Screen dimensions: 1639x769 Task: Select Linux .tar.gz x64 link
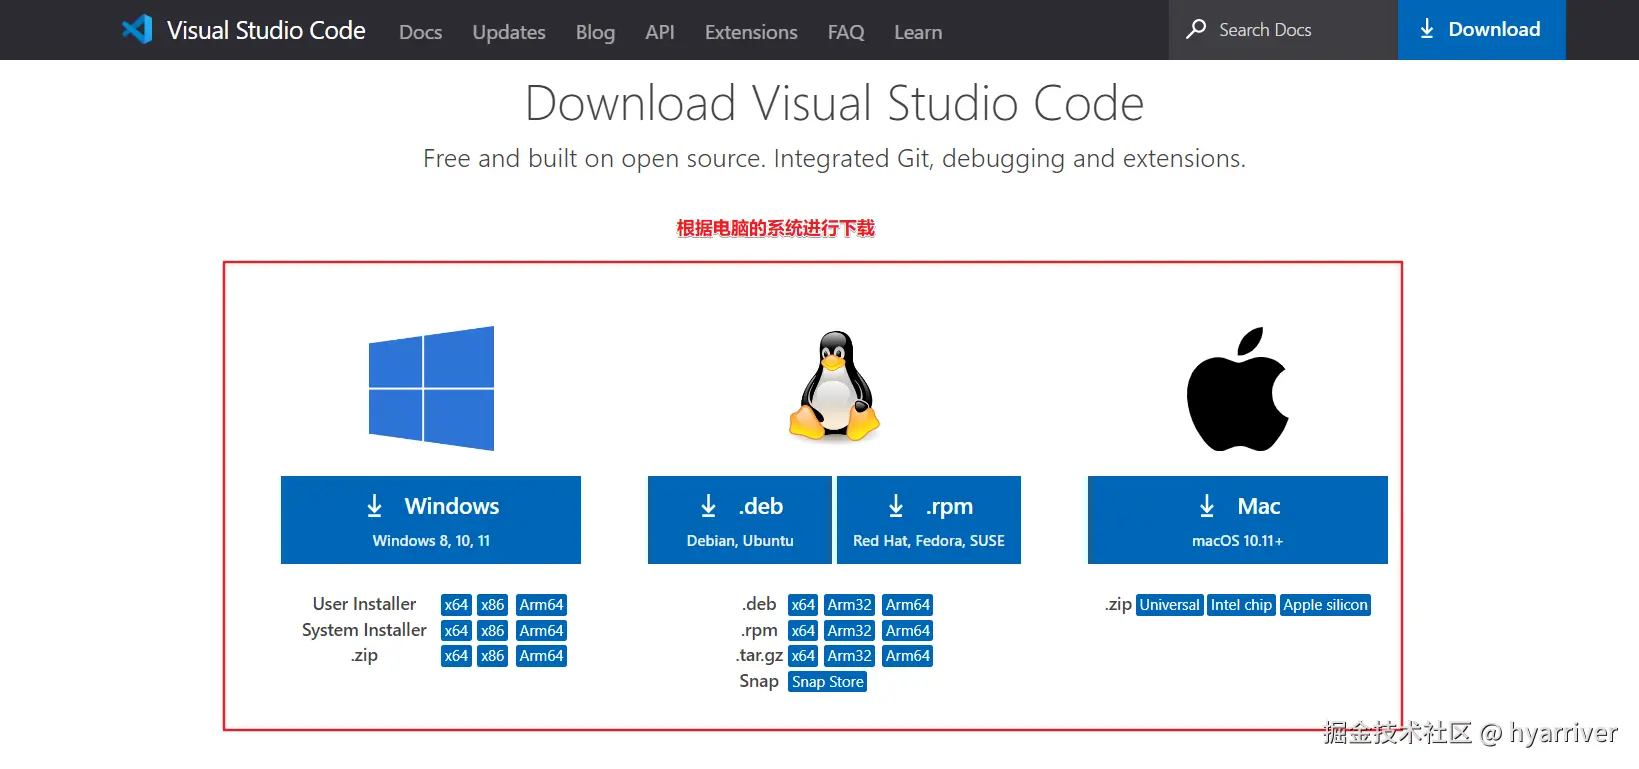pos(803,656)
